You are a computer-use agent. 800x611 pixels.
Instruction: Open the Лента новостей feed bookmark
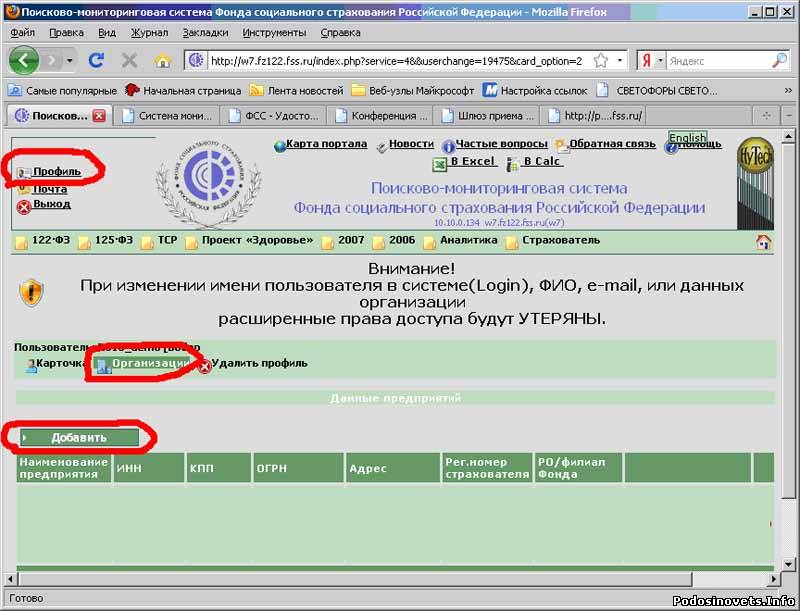click(x=296, y=91)
